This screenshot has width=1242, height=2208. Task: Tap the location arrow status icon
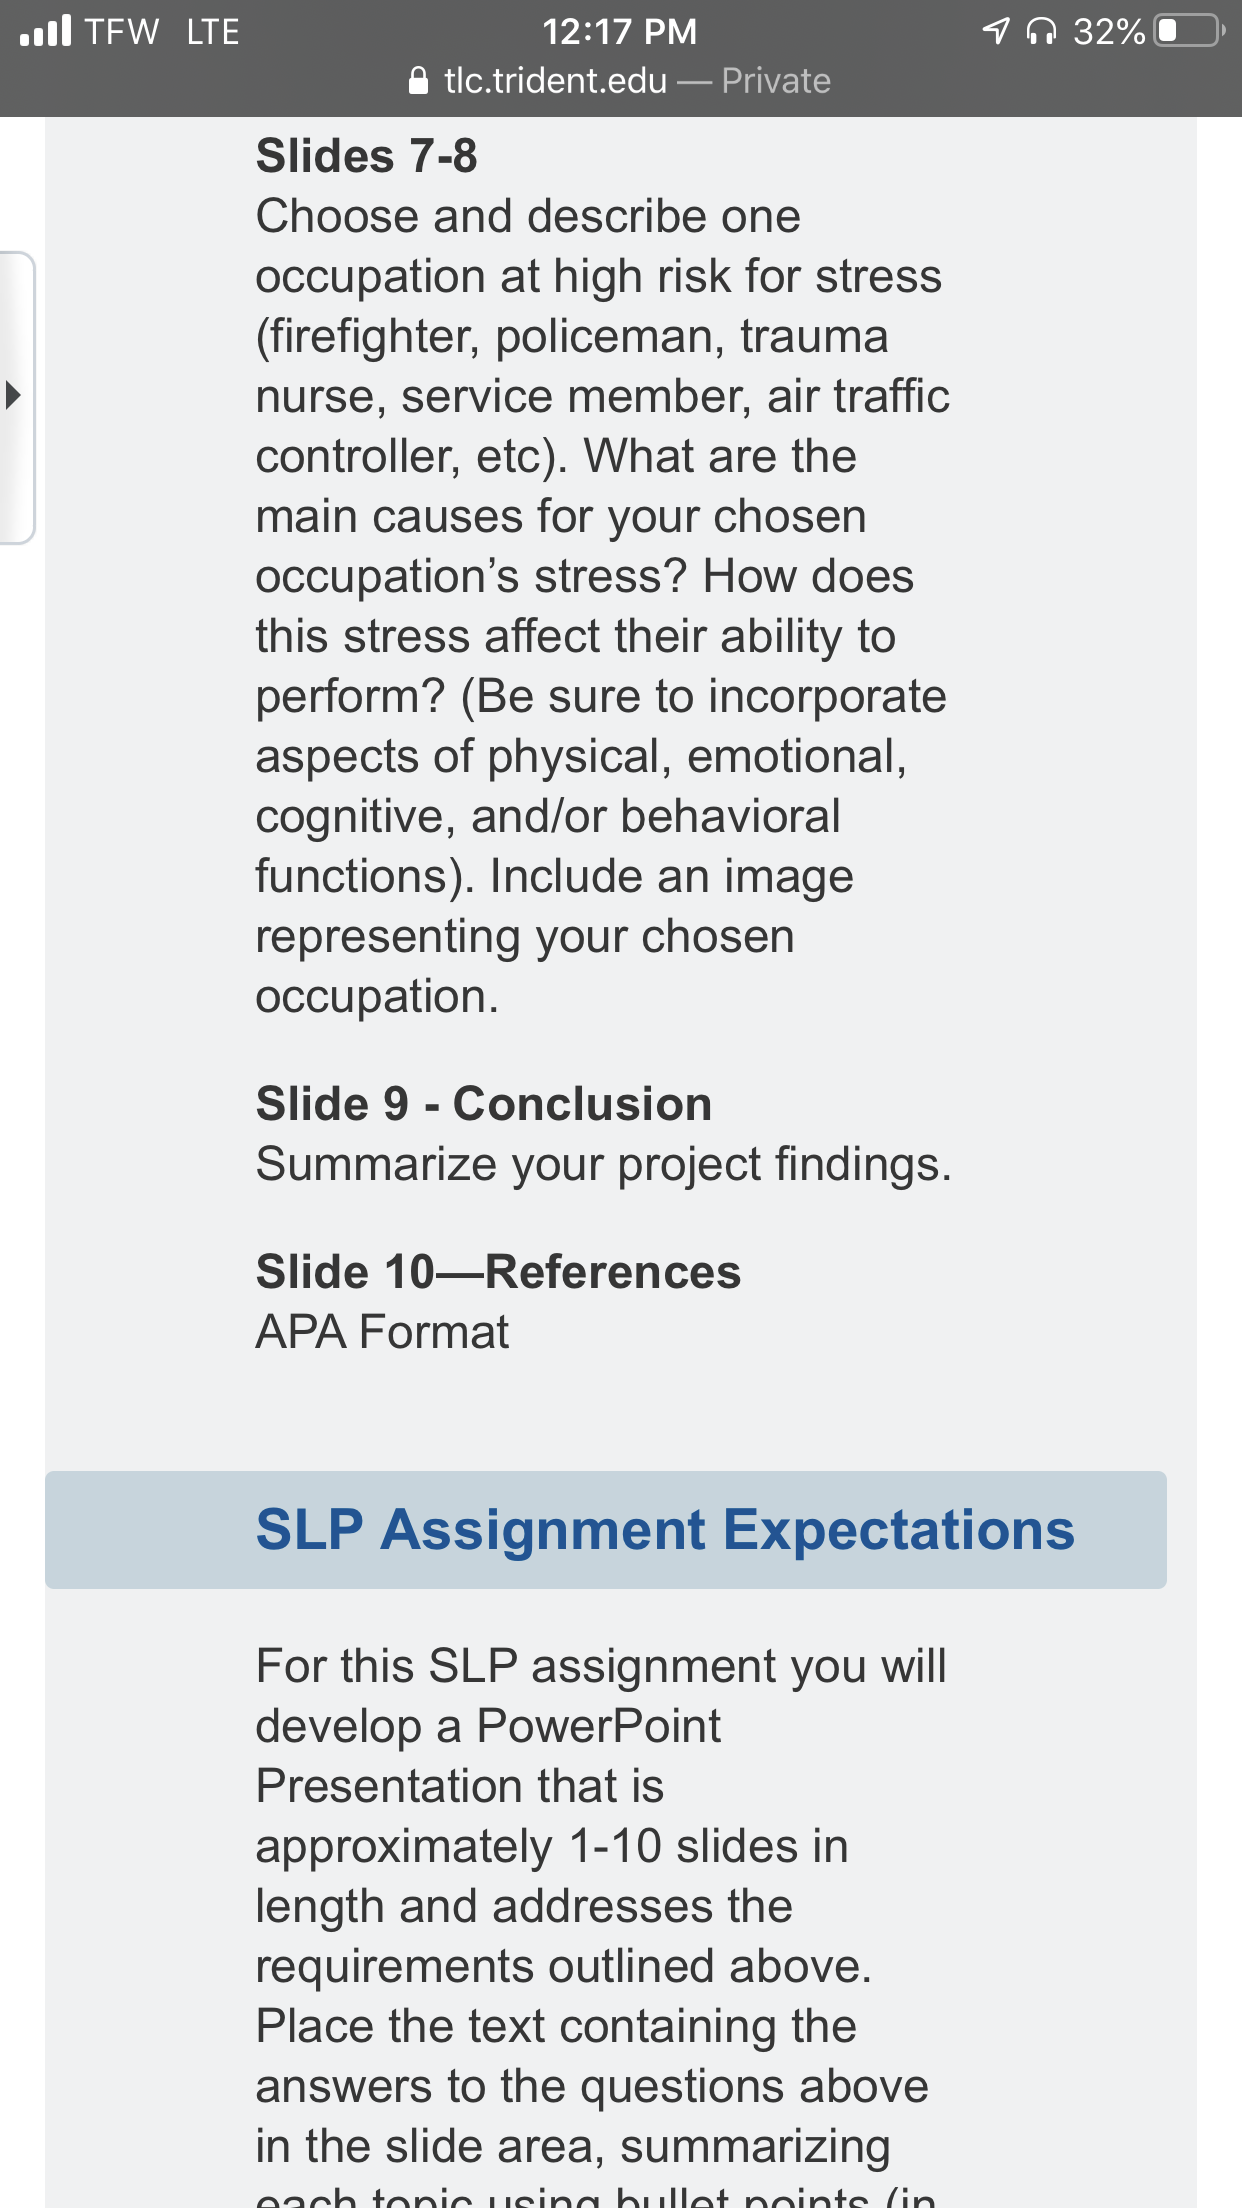pos(995,31)
